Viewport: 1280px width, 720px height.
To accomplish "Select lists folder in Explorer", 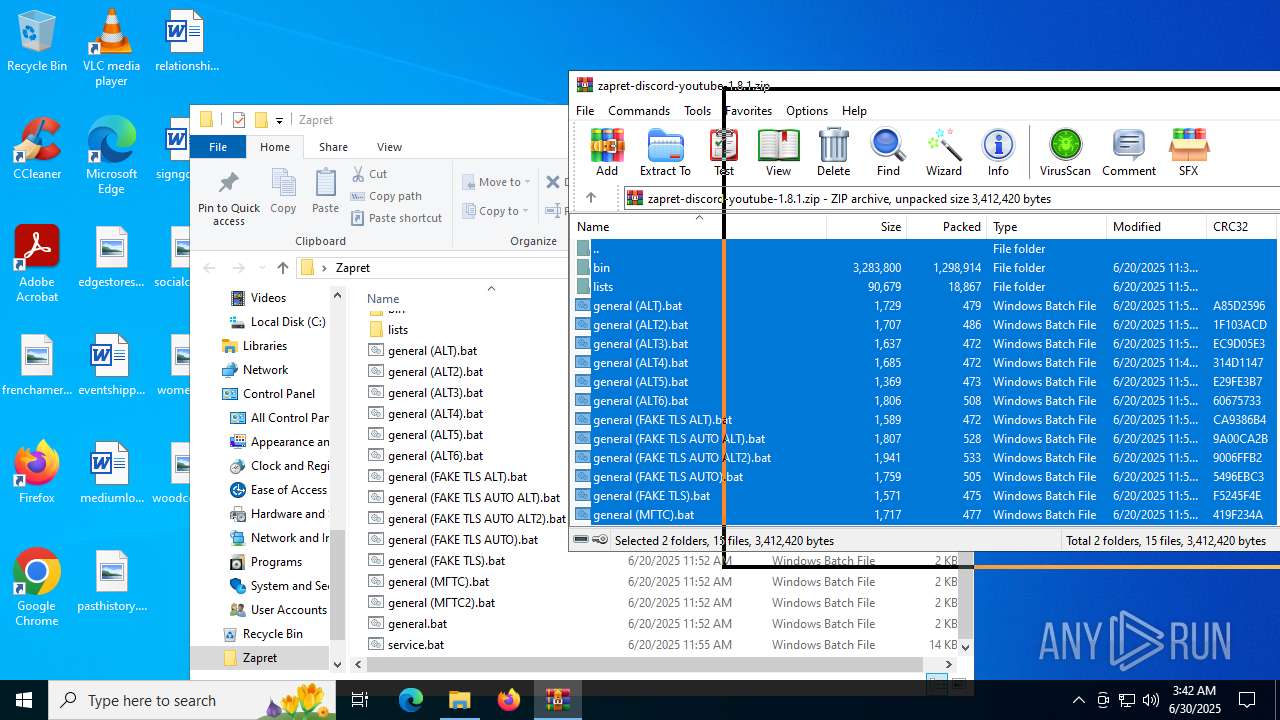I will [x=398, y=330].
